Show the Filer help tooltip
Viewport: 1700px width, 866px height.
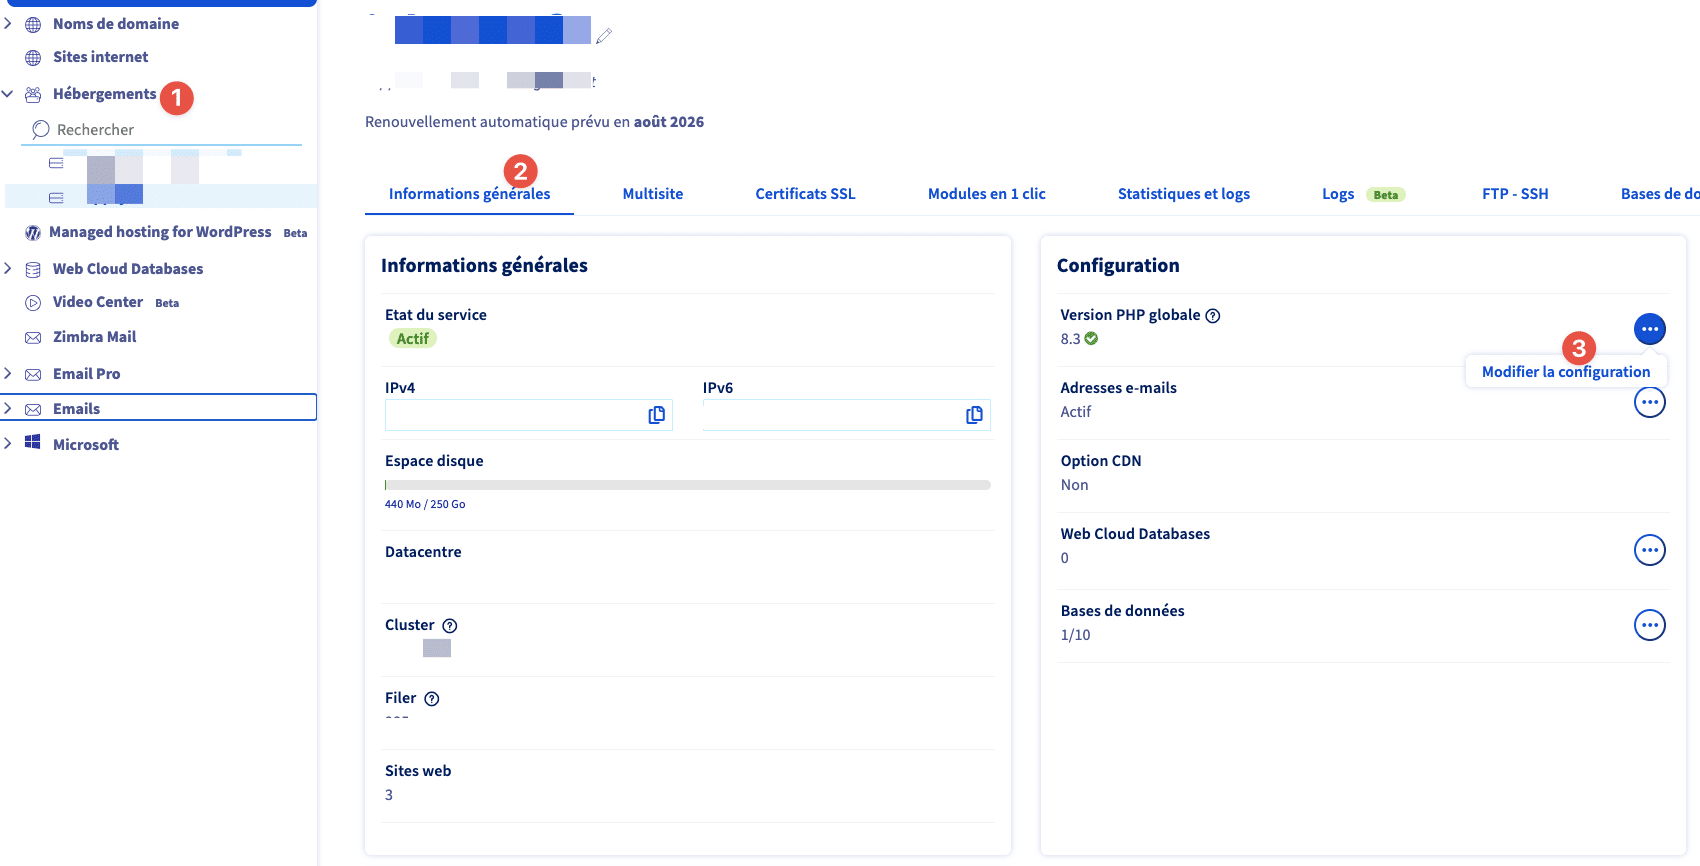point(432,699)
